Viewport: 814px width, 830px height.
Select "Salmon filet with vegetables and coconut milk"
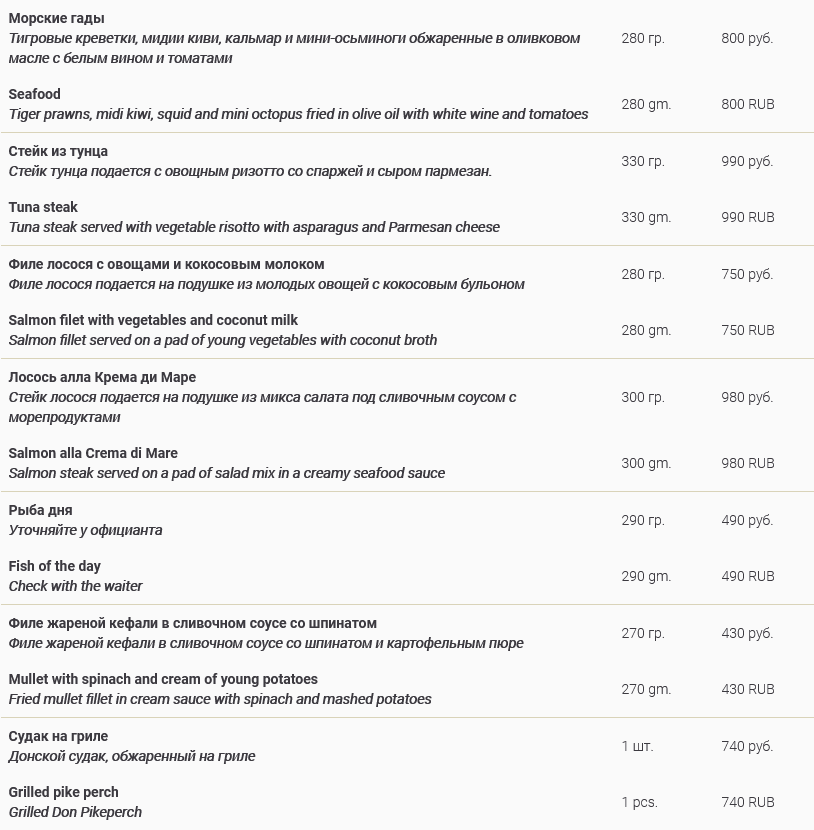tap(153, 320)
